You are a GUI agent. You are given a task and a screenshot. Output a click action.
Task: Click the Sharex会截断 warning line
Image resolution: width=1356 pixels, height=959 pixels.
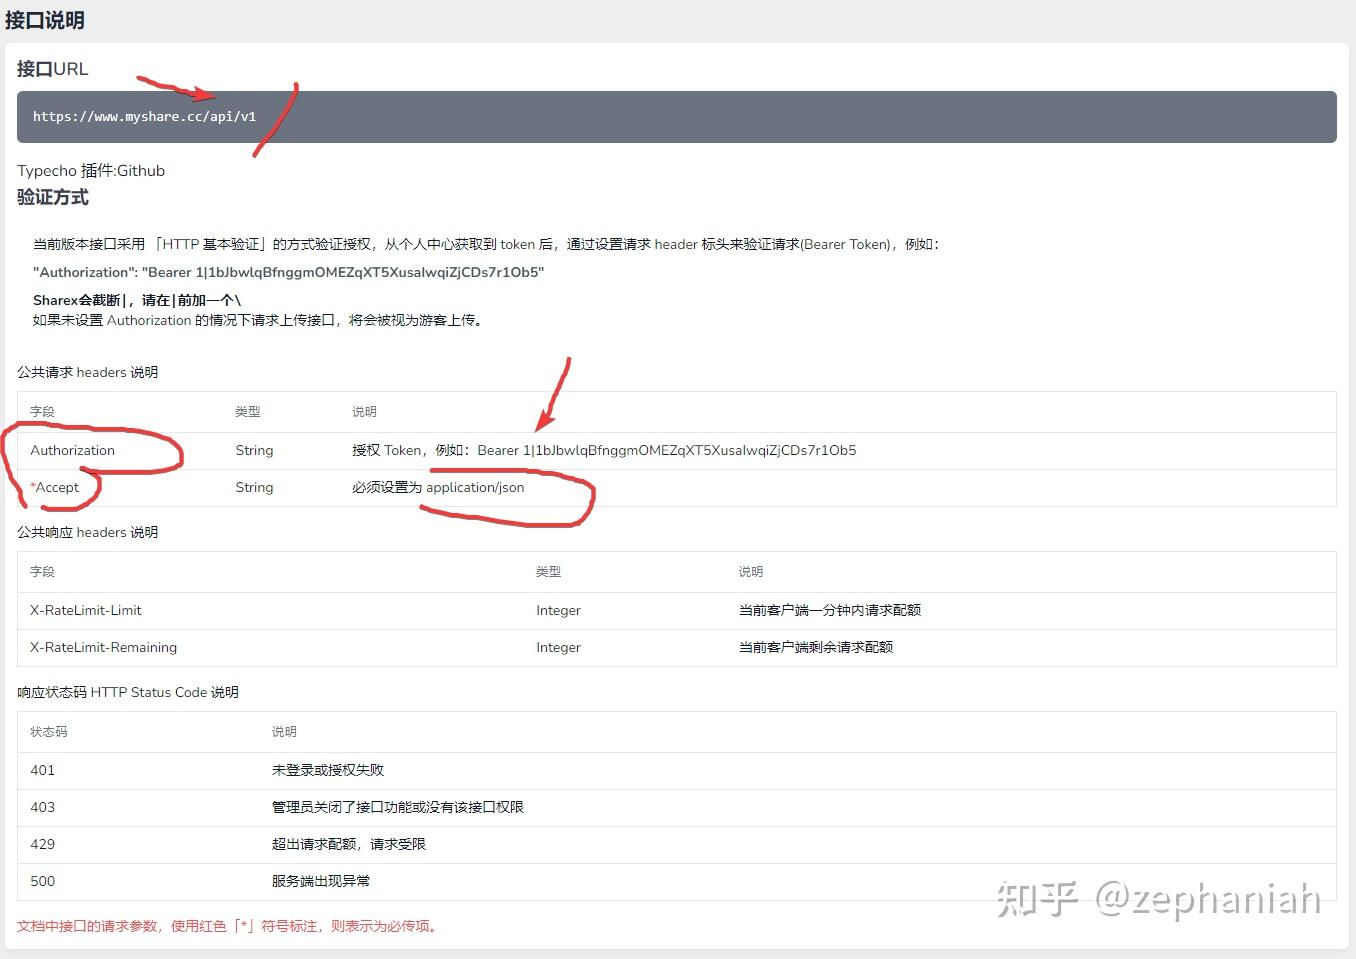[x=134, y=300]
